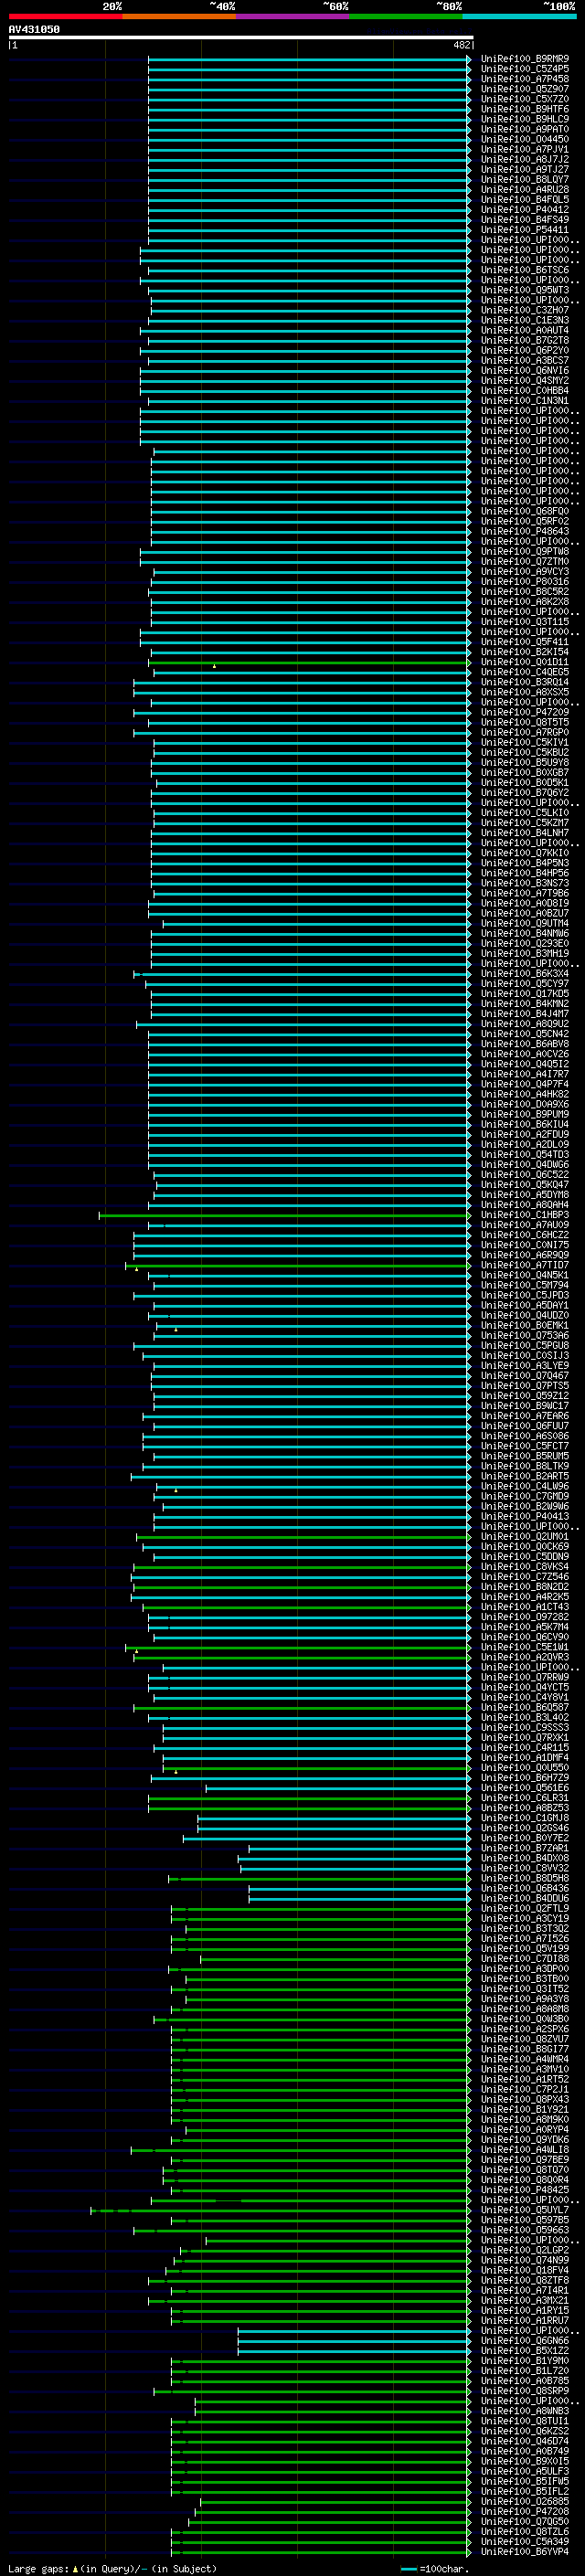Click the white query sequence ruler bar

[x=241, y=37]
